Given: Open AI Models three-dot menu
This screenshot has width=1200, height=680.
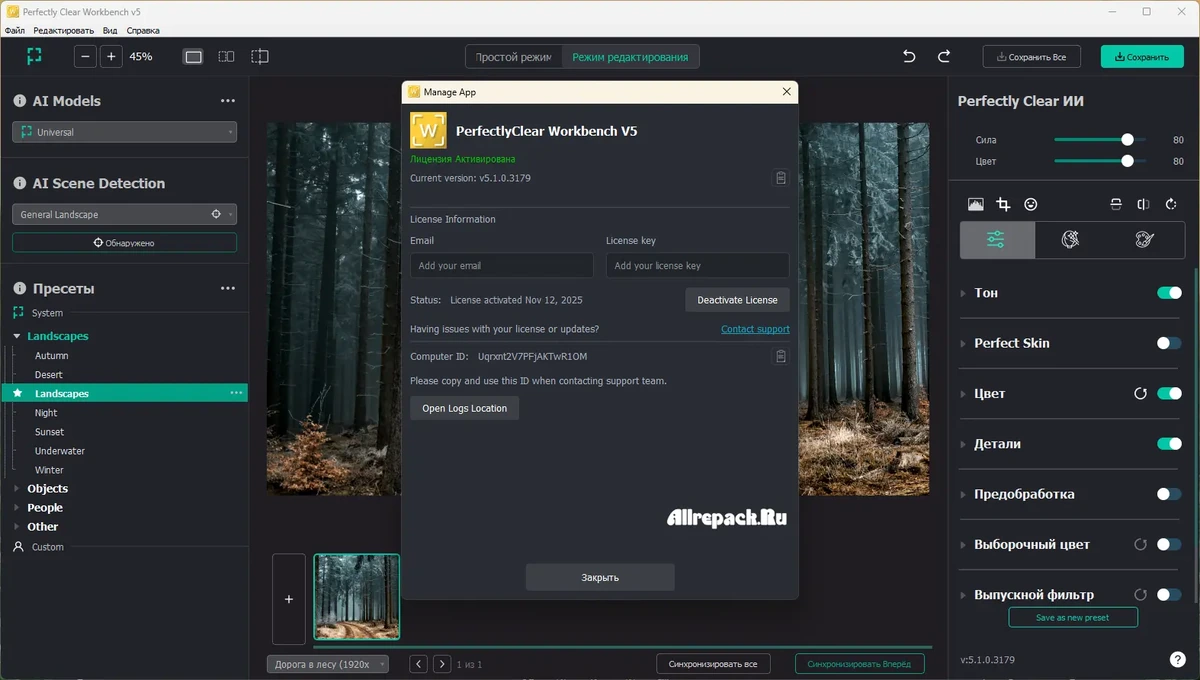Looking at the screenshot, I should pos(228,101).
